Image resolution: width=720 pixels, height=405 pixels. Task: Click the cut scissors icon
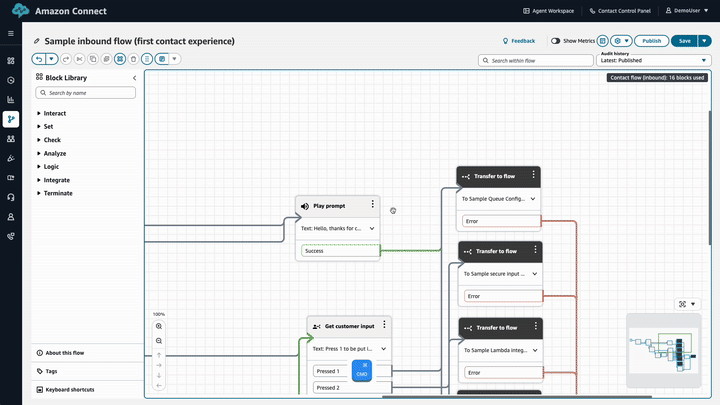pyautogui.click(x=80, y=59)
